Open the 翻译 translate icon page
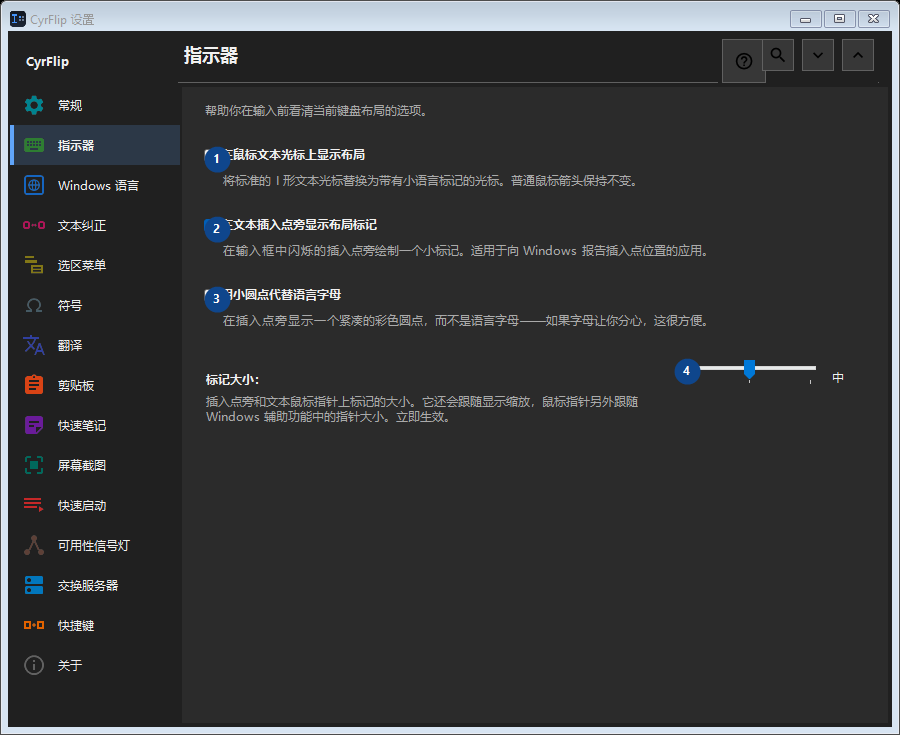Screen dimensions: 900x735 34,345
